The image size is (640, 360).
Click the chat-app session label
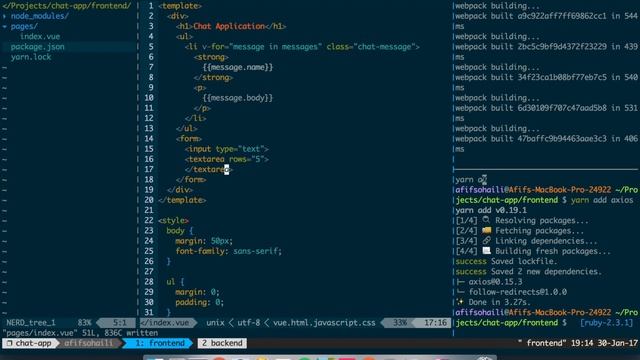33,343
